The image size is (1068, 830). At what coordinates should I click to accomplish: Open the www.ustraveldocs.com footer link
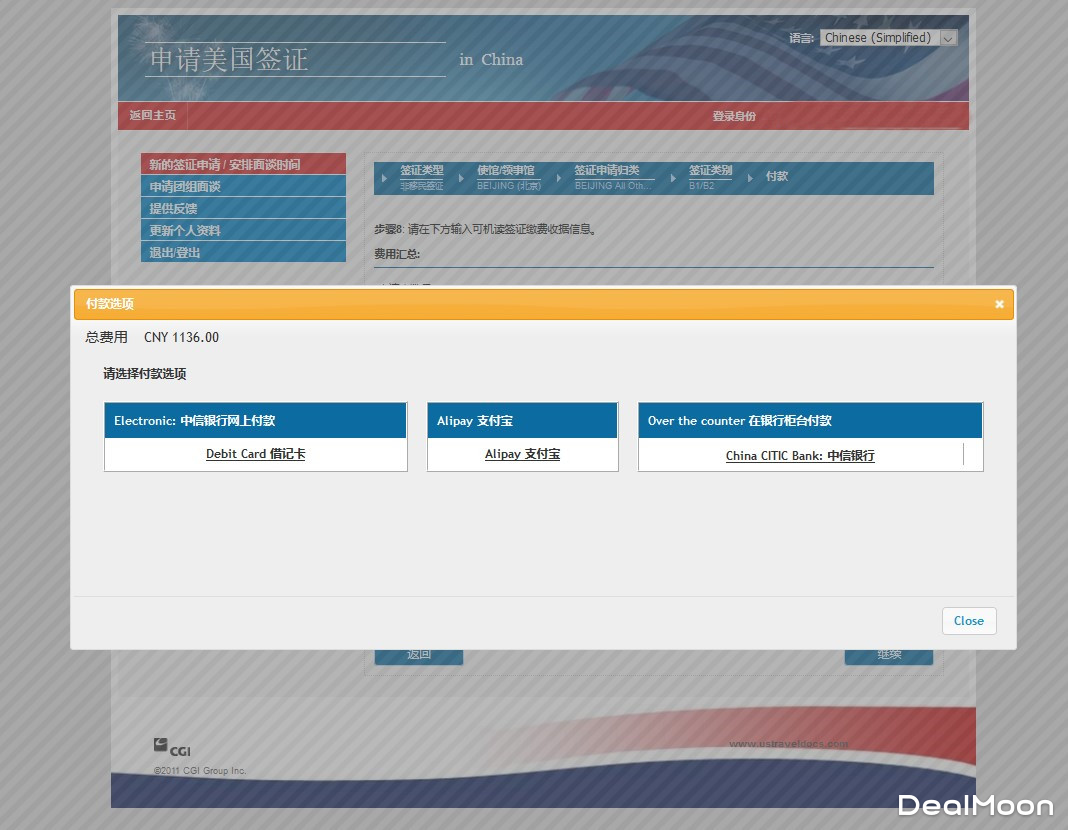(x=788, y=743)
